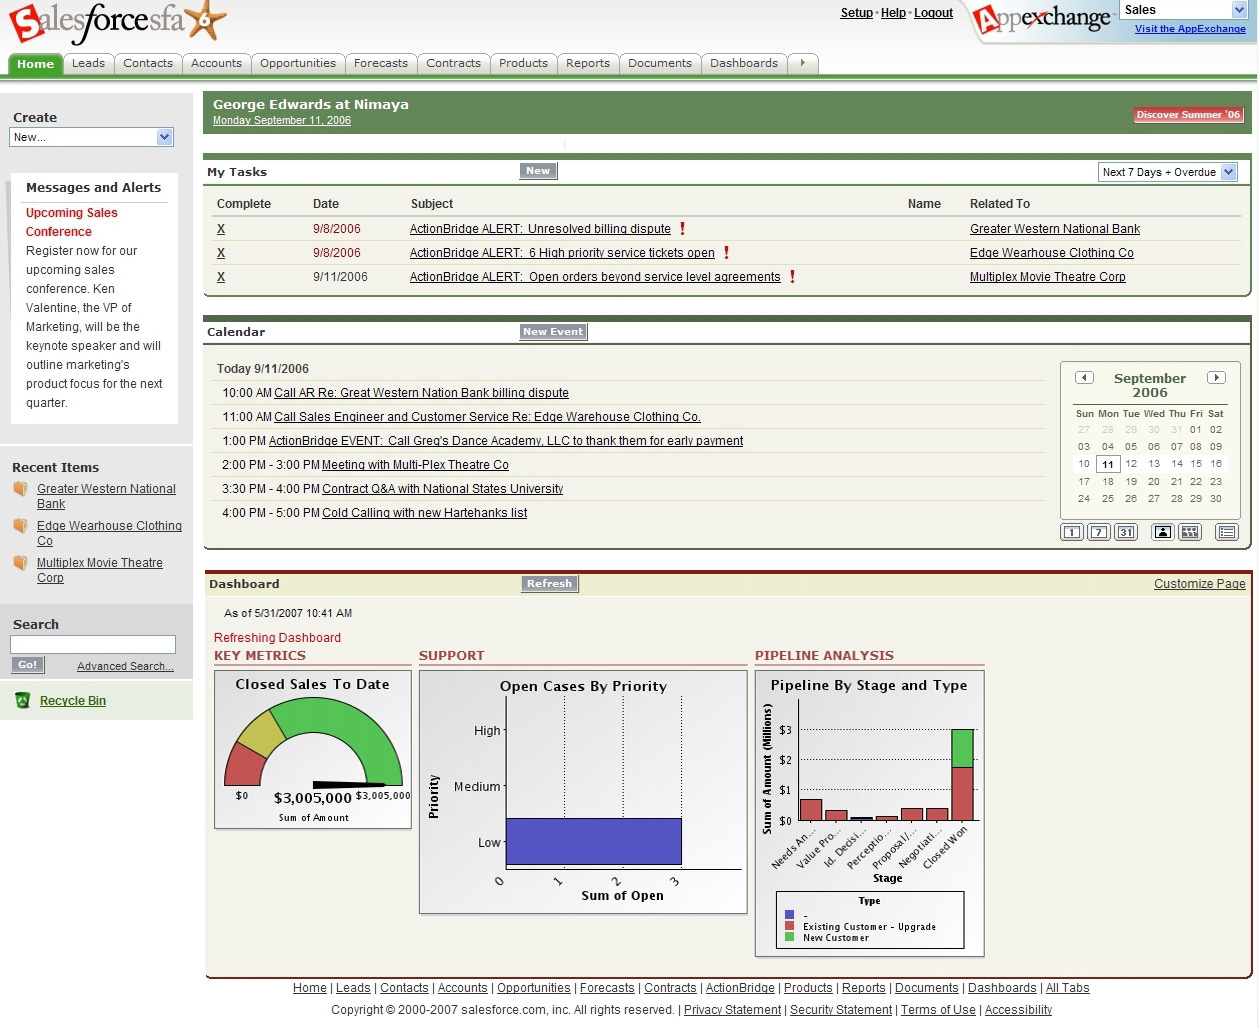Go to next month in mini calendar
This screenshot has width=1259, height=1028.
[1216, 378]
